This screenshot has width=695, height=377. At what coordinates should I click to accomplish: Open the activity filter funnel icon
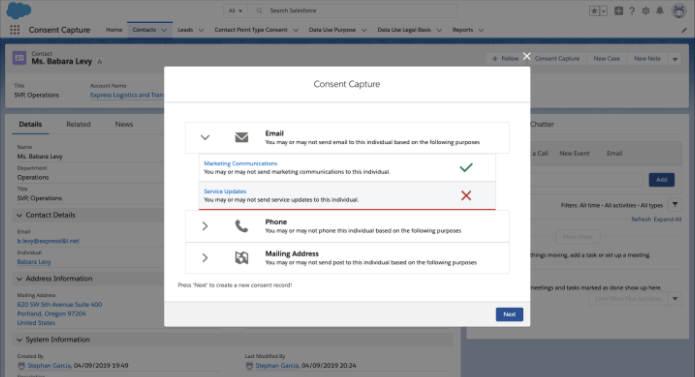point(675,205)
